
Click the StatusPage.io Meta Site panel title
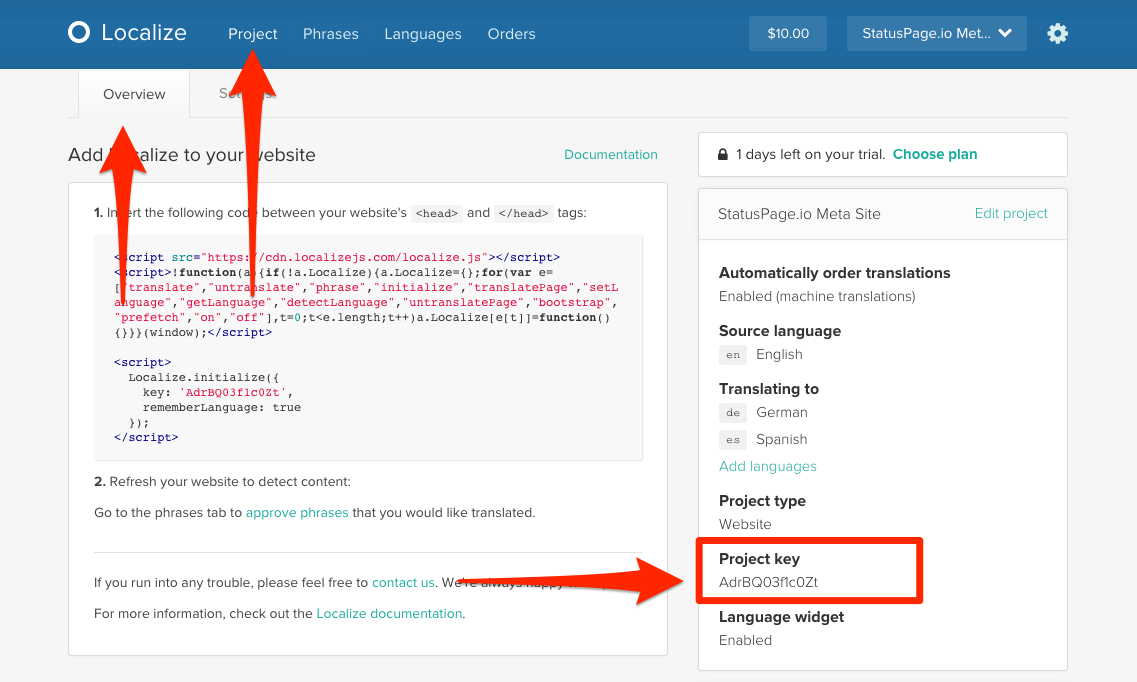pos(799,214)
